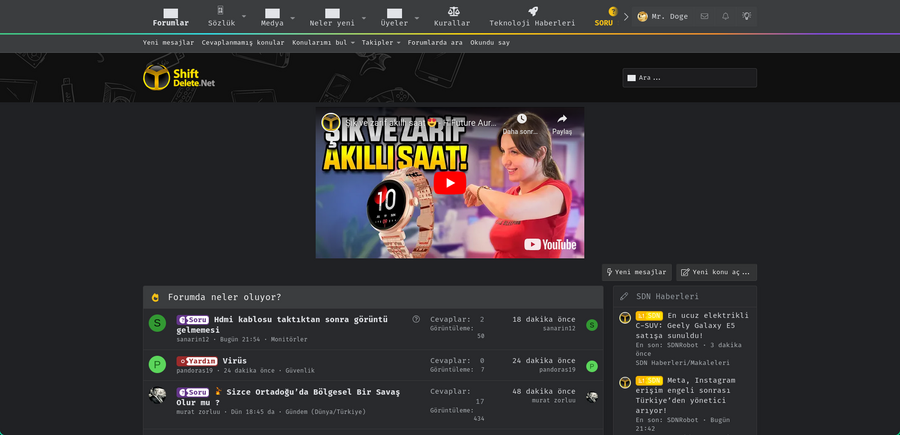Click sanarin12's green S avatar at left
This screenshot has height=435, width=900.
coord(157,323)
